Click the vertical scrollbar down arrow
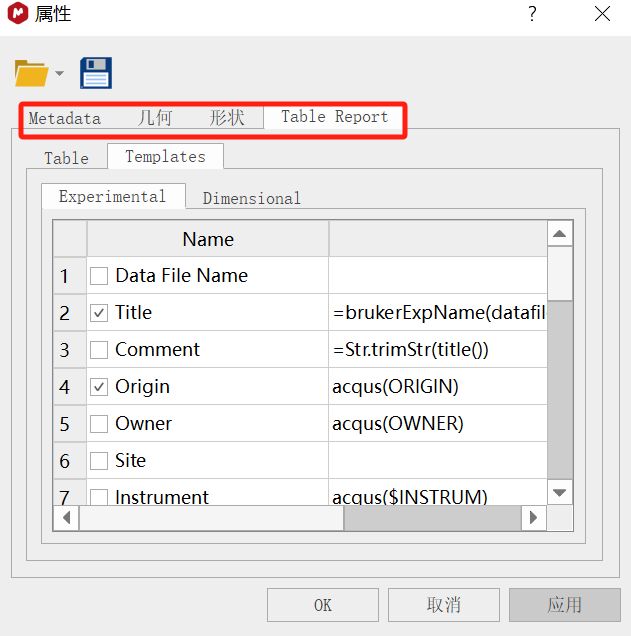The height and width of the screenshot is (636, 631). point(560,492)
